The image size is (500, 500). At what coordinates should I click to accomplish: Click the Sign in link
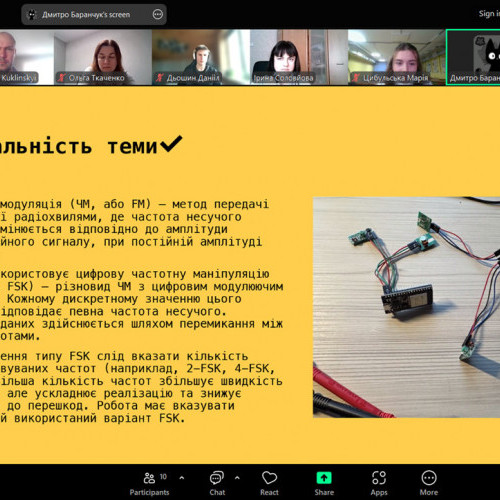click(x=489, y=14)
